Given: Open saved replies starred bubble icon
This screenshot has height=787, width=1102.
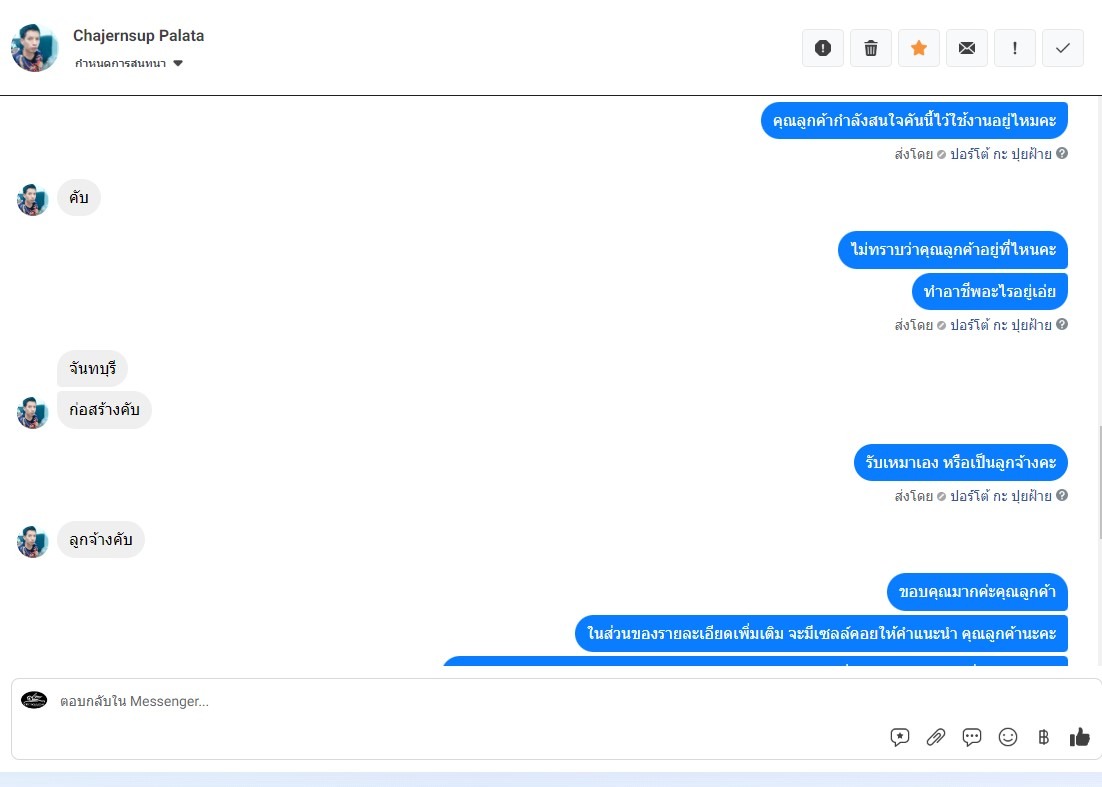Looking at the screenshot, I should pyautogui.click(x=900, y=736).
